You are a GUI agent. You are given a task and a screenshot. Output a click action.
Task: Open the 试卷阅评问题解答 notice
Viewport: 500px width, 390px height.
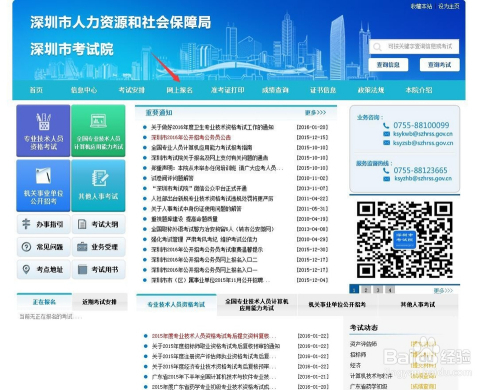point(172,178)
